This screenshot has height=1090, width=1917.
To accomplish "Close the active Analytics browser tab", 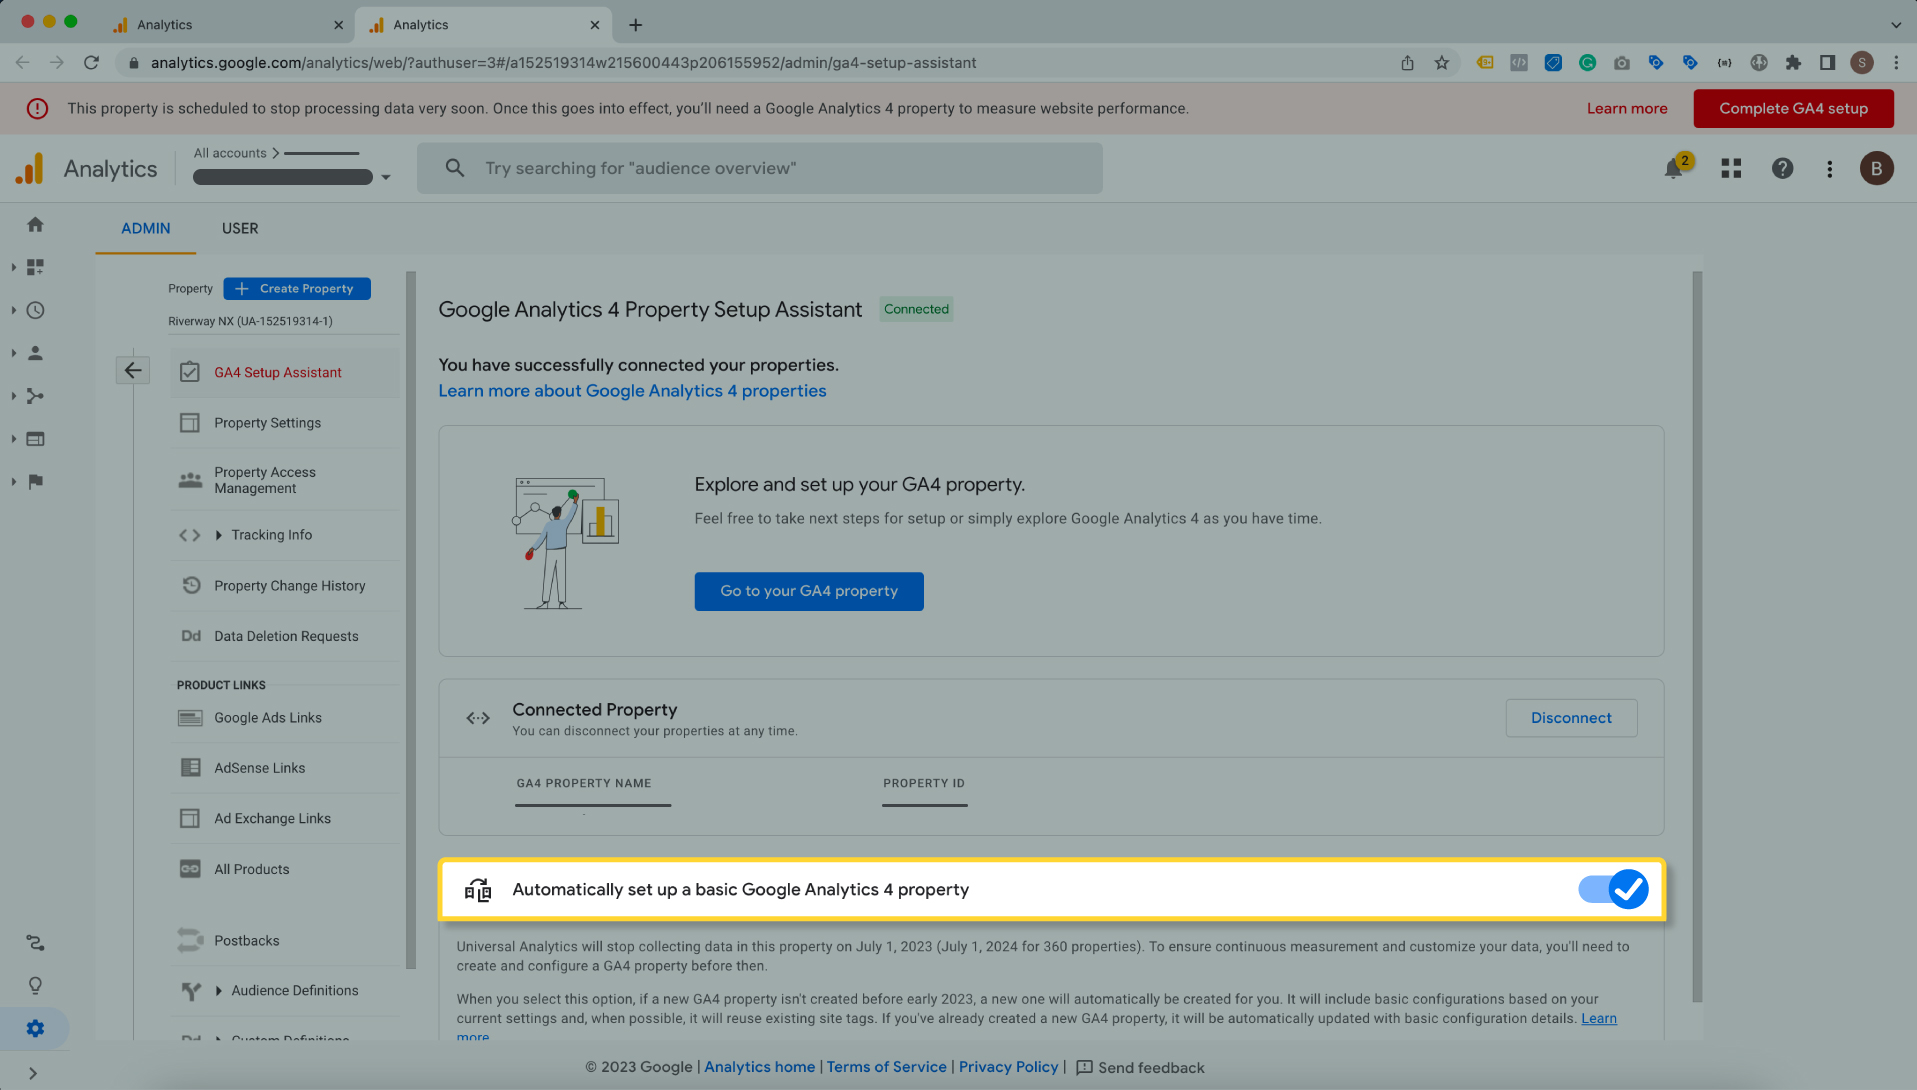I will pos(594,25).
